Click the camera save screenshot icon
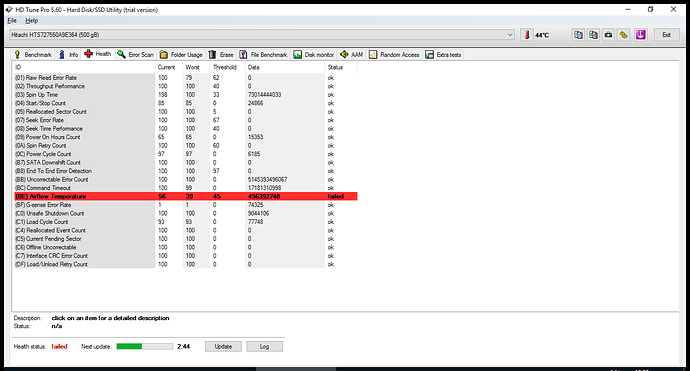Screen dimensions: 690x371 pyautogui.click(x=608, y=35)
